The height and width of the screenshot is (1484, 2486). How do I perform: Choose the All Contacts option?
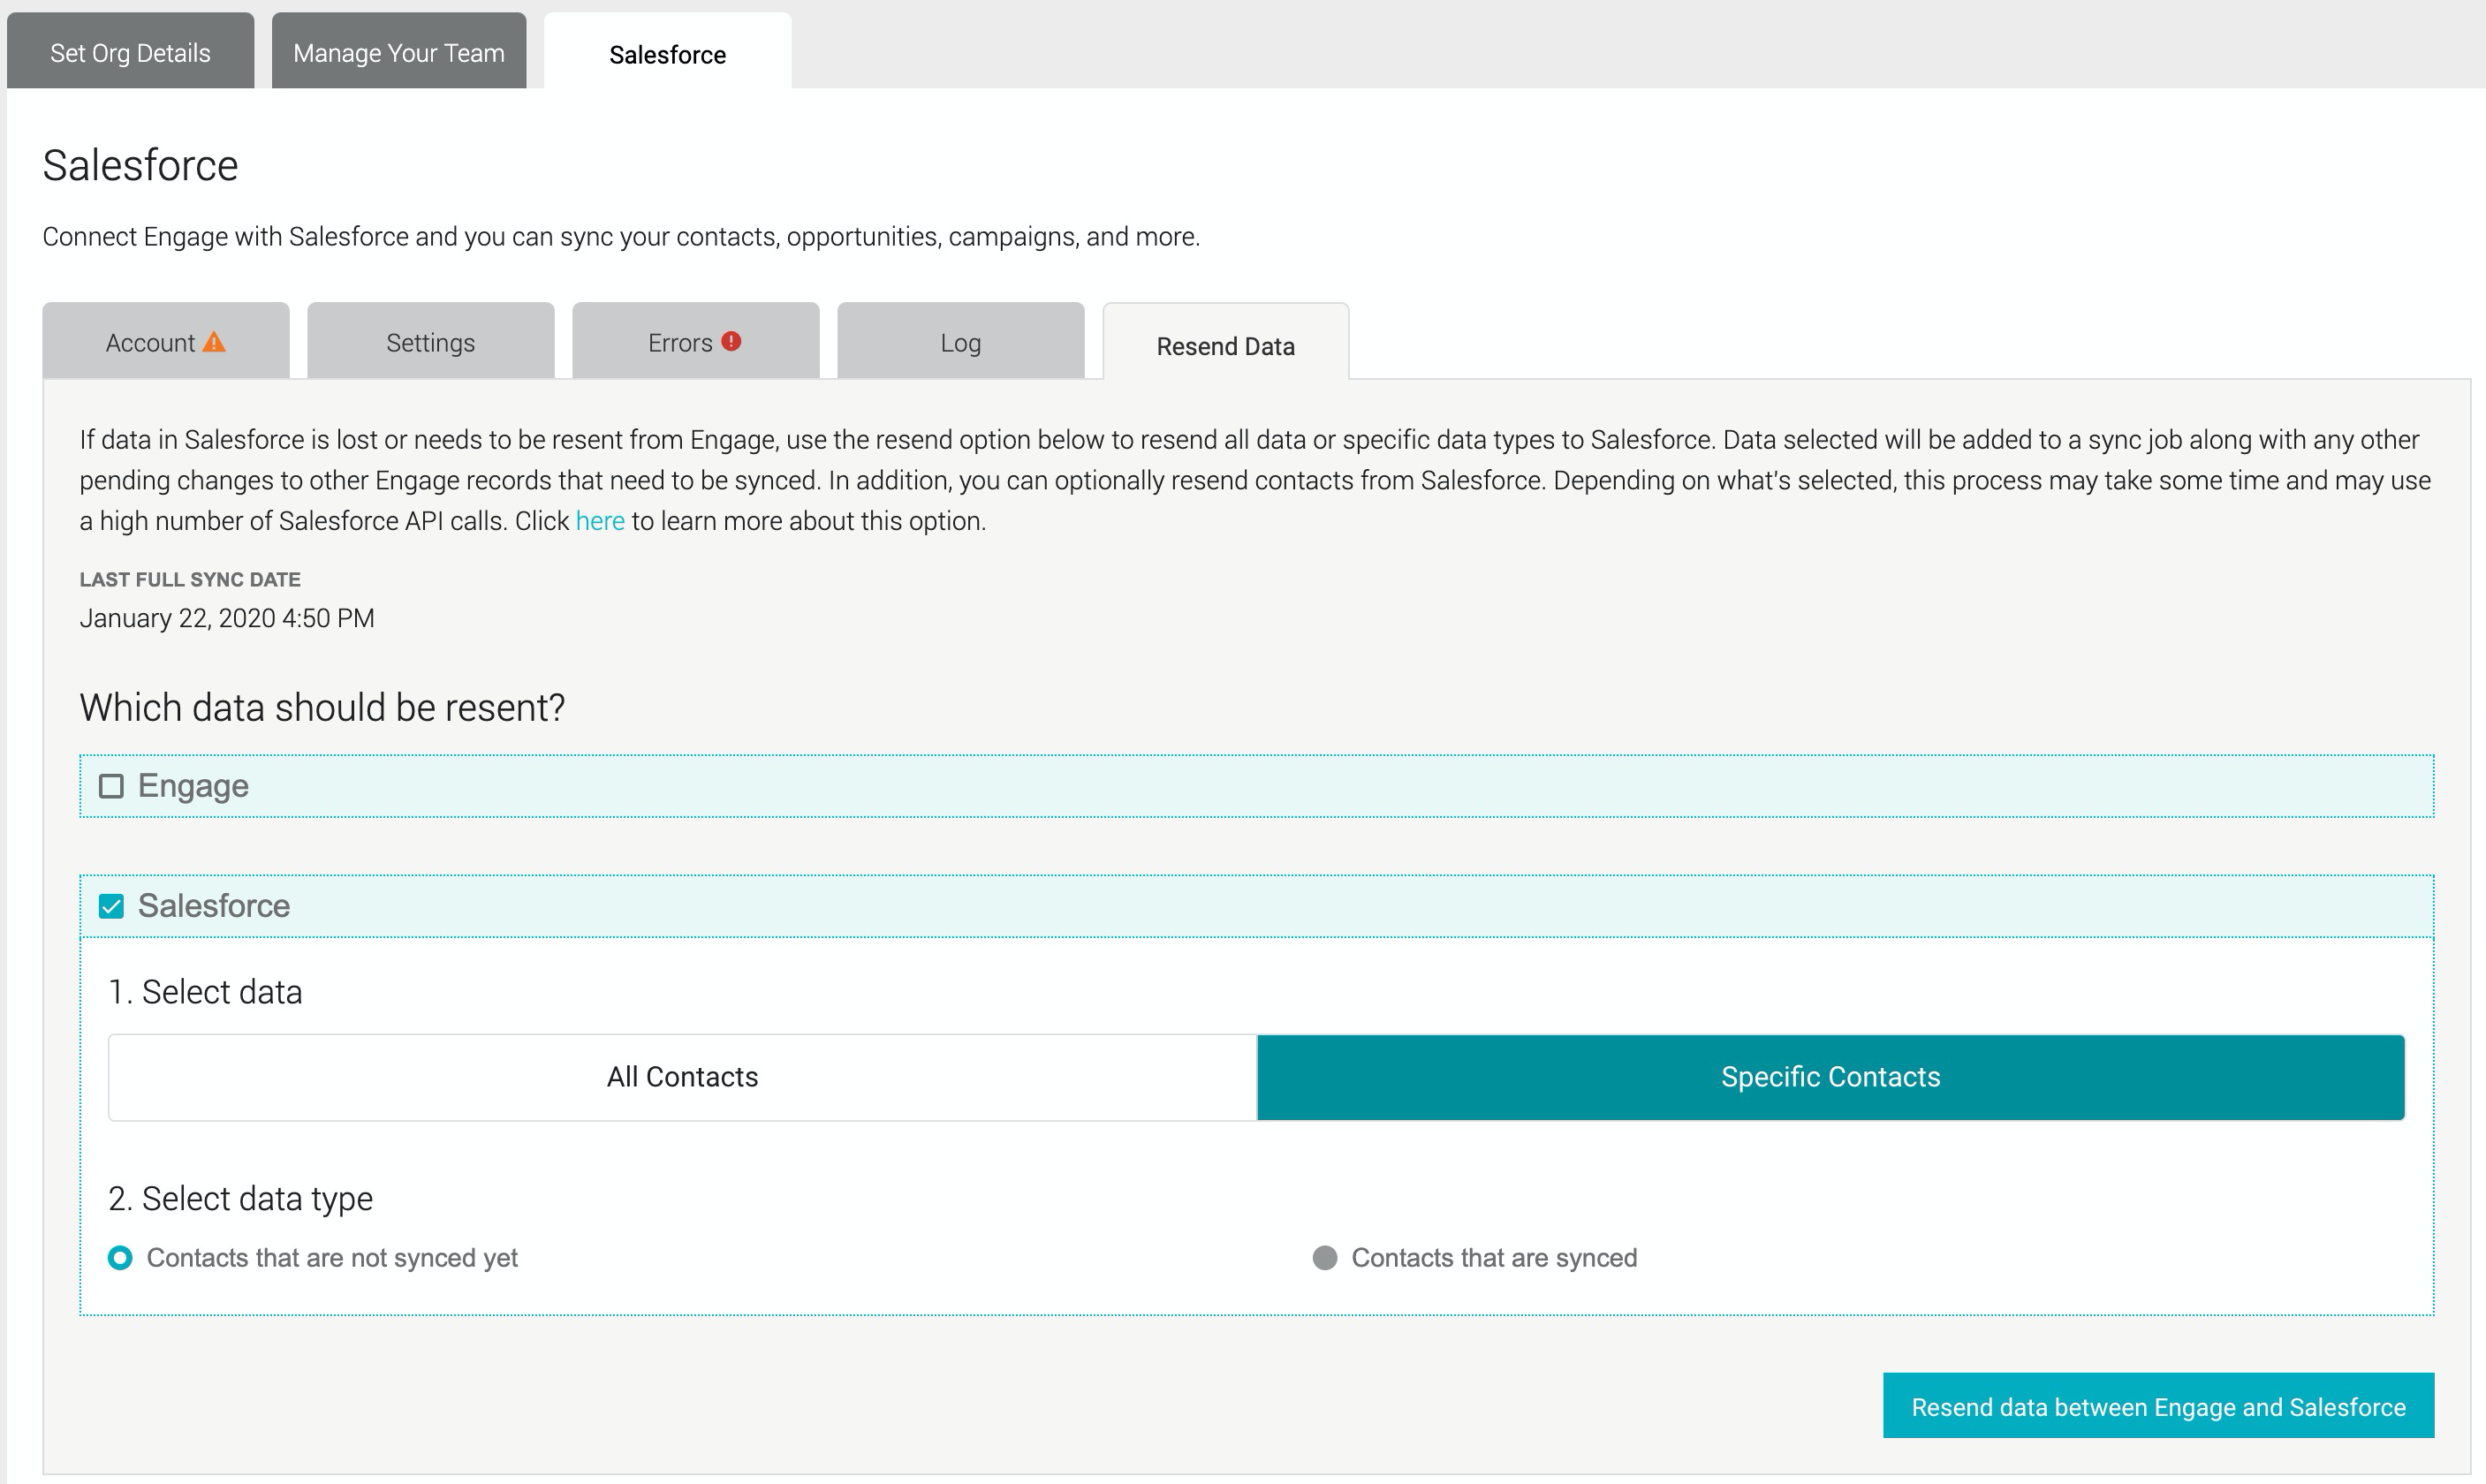(683, 1077)
